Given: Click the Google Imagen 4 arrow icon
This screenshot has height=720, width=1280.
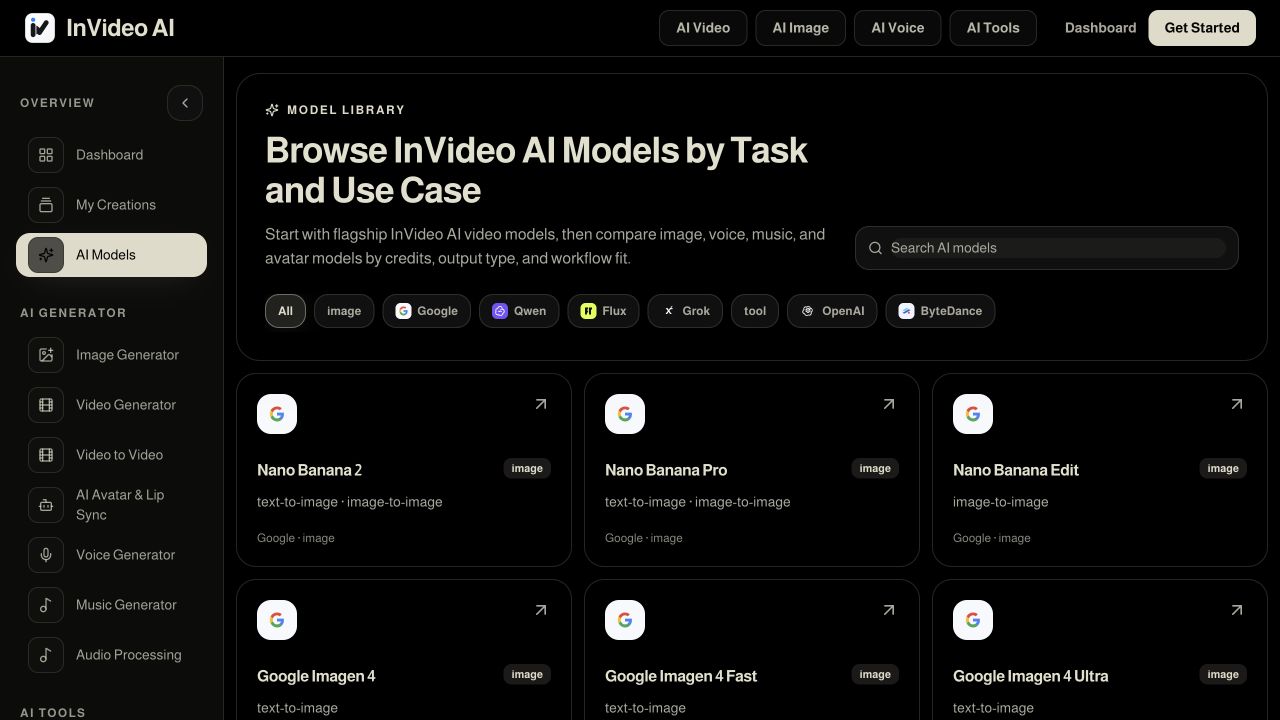Looking at the screenshot, I should click(541, 610).
